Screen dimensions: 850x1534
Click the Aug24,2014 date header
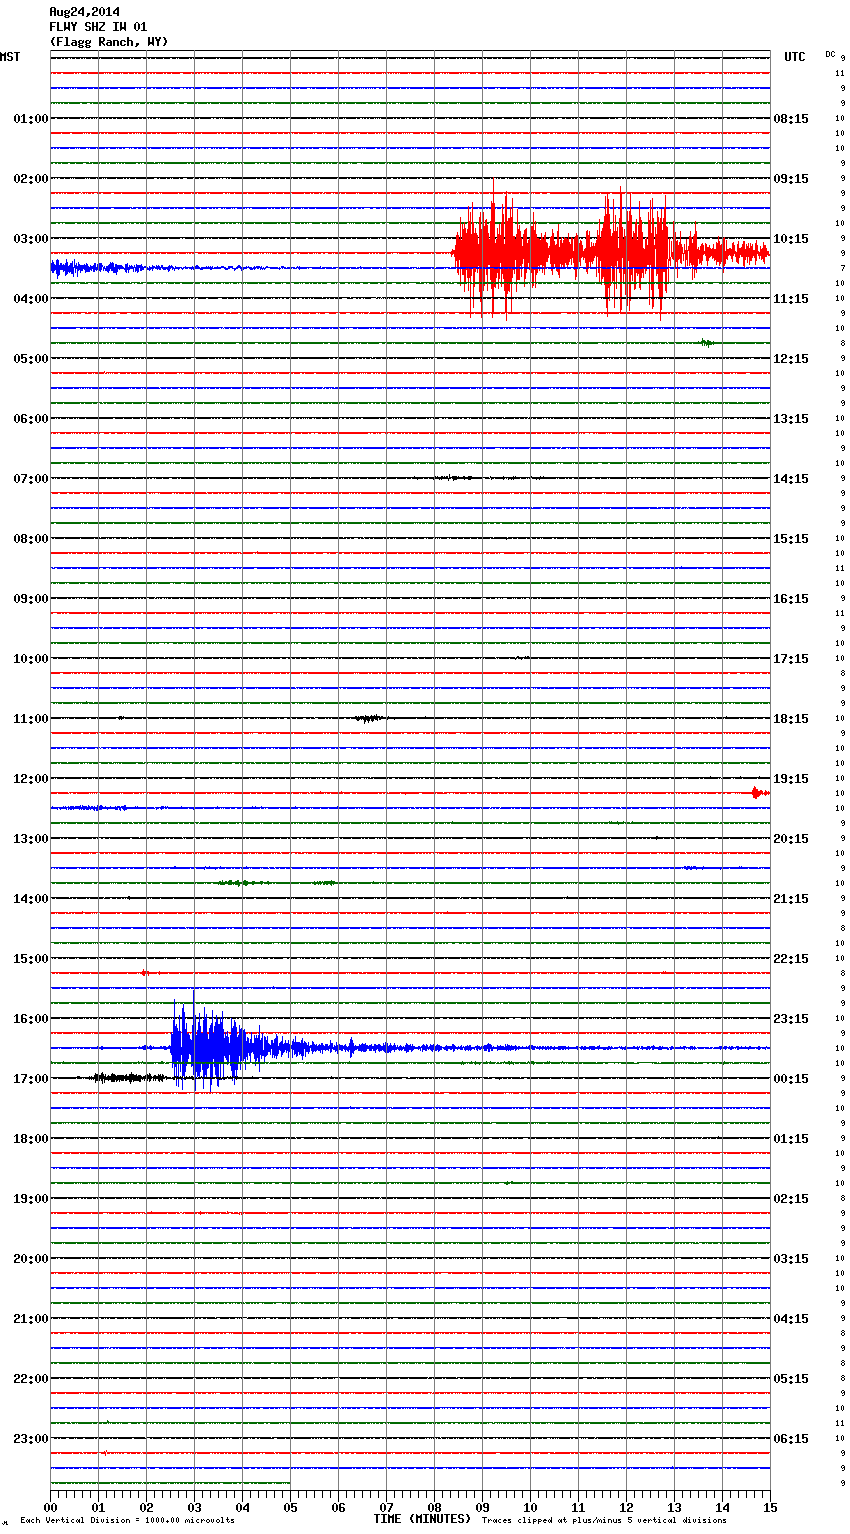[84, 12]
